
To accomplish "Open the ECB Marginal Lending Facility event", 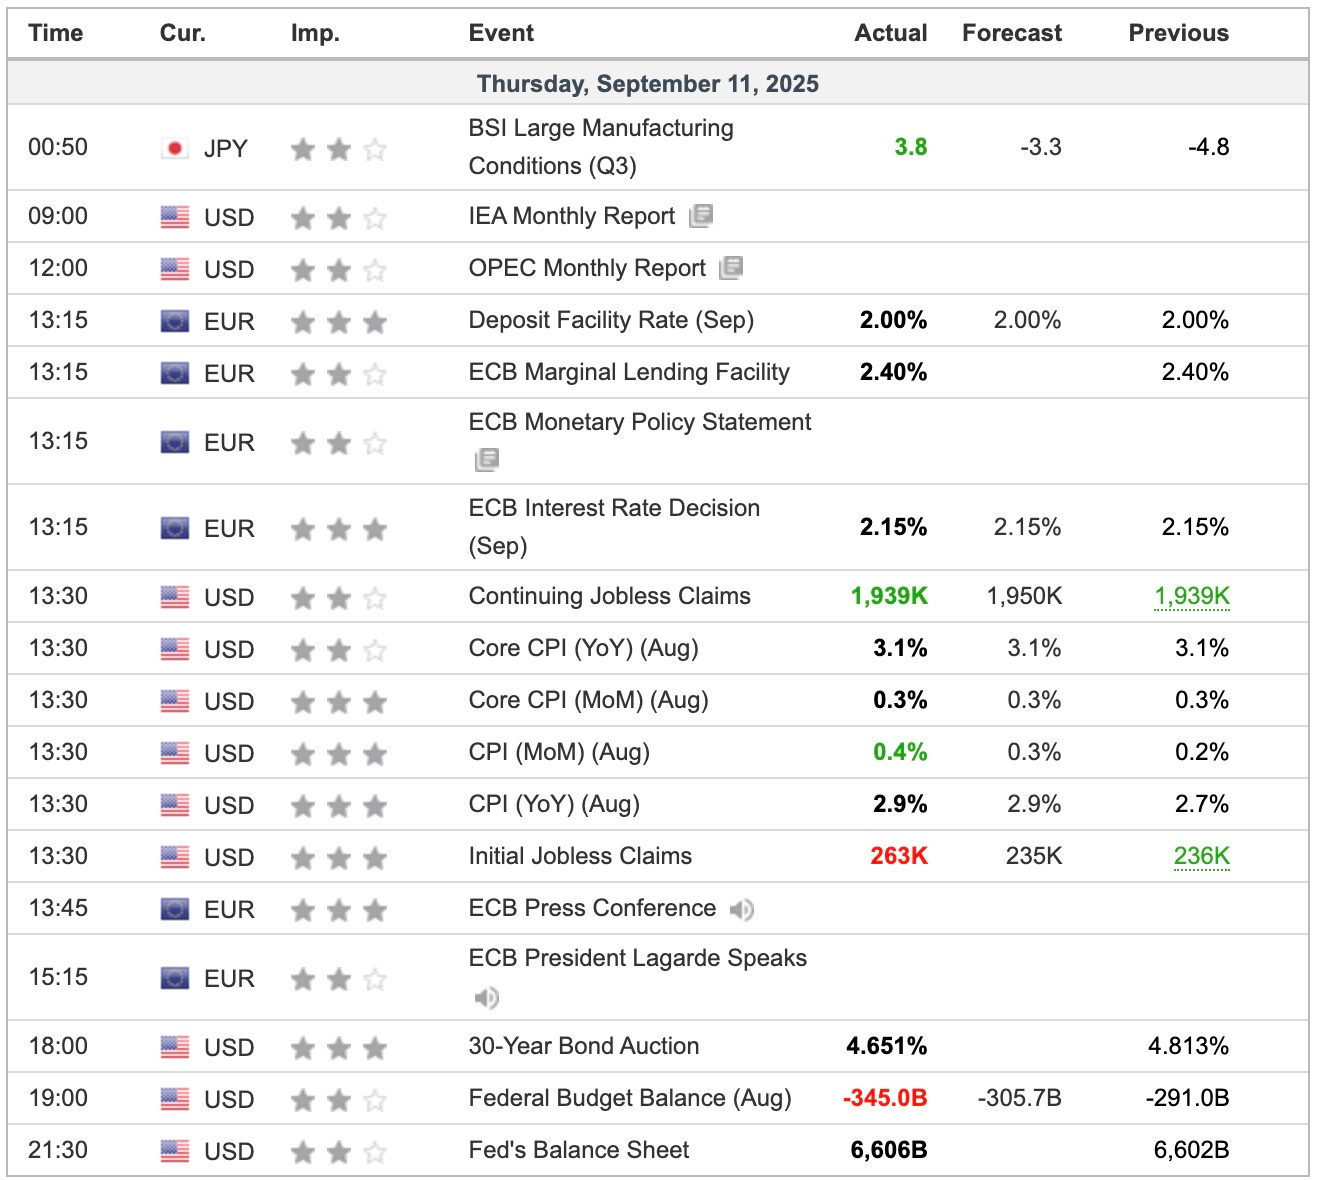I will pos(629,372).
